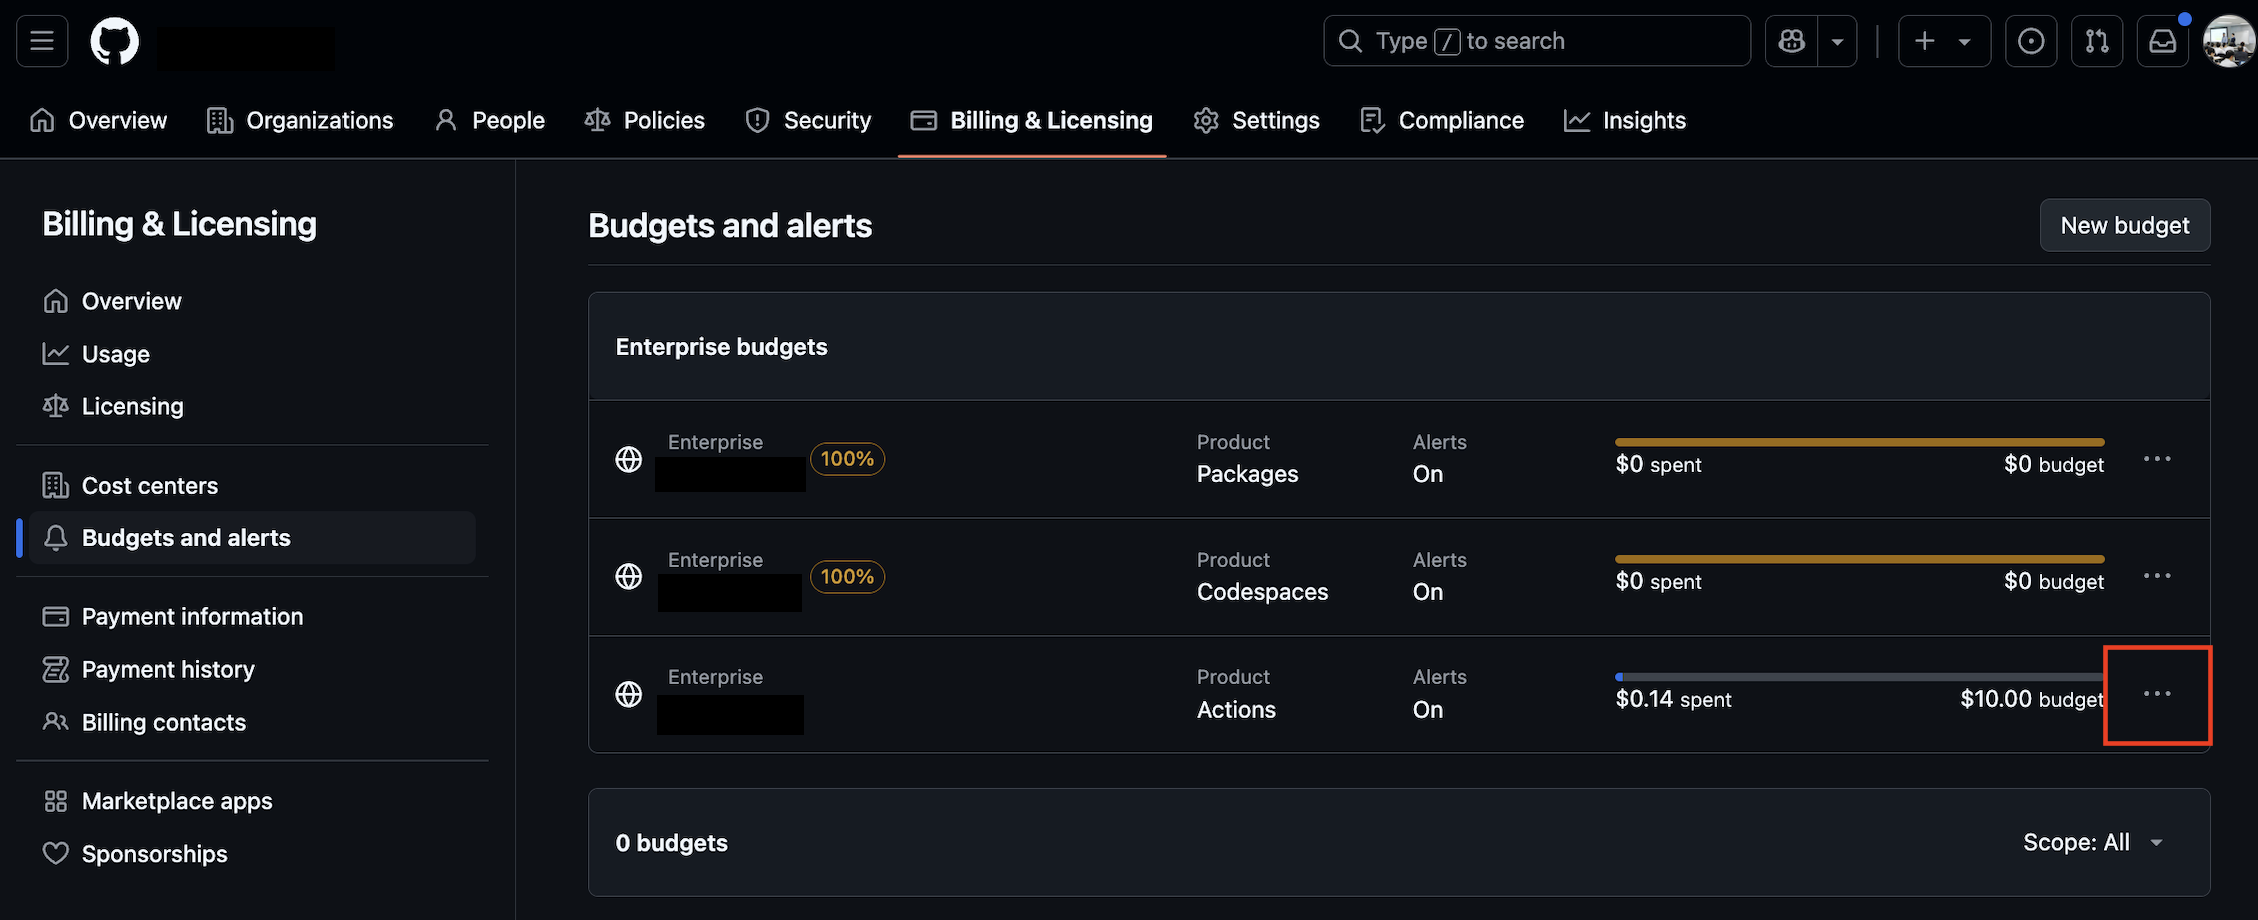Open the hamburger navigation menu

click(42, 41)
